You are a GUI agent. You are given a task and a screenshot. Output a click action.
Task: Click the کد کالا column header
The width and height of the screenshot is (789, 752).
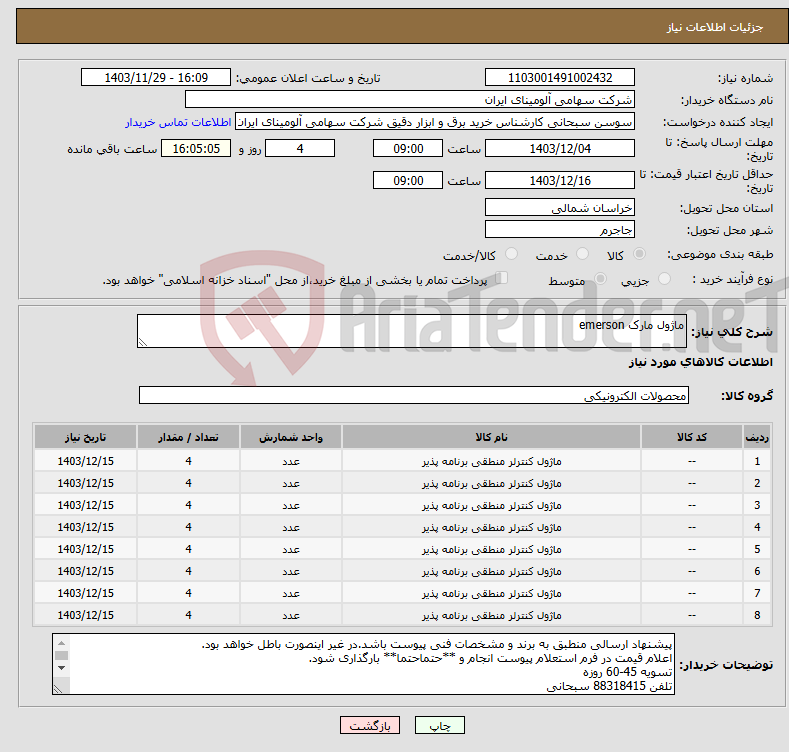[692, 437]
